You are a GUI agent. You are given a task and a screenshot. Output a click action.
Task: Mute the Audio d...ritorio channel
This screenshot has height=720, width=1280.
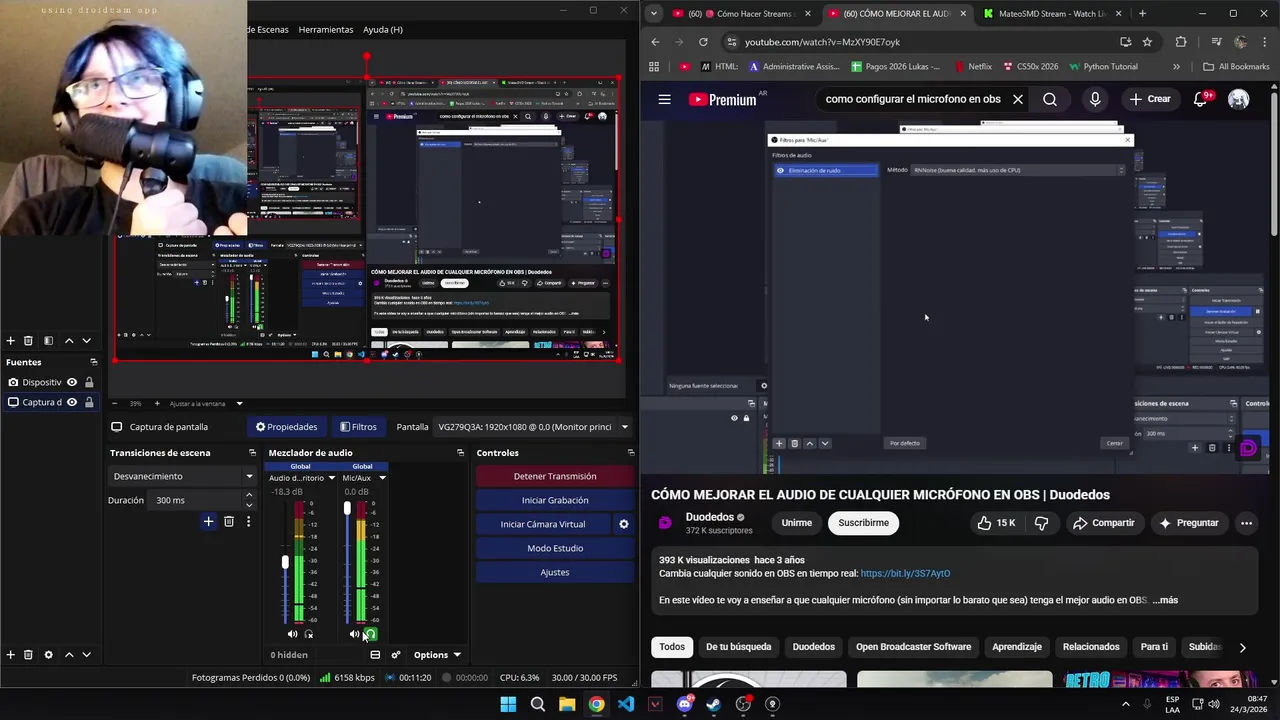[292, 634]
